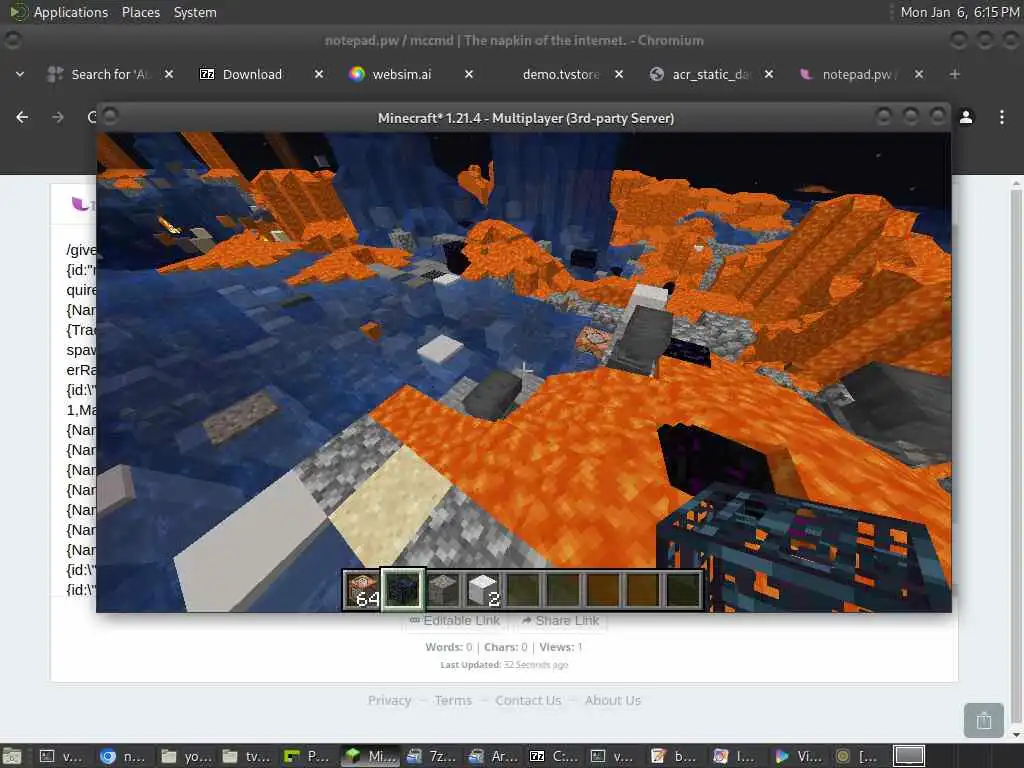Open the About Us link
Screen dimensions: 1024x768
[613, 701]
